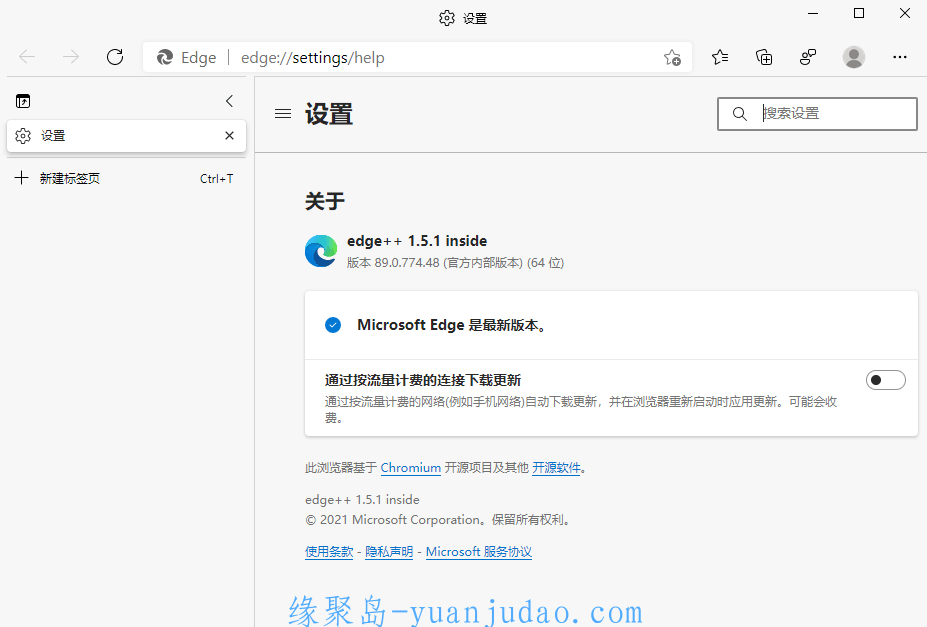Open the Chromium link

410,467
